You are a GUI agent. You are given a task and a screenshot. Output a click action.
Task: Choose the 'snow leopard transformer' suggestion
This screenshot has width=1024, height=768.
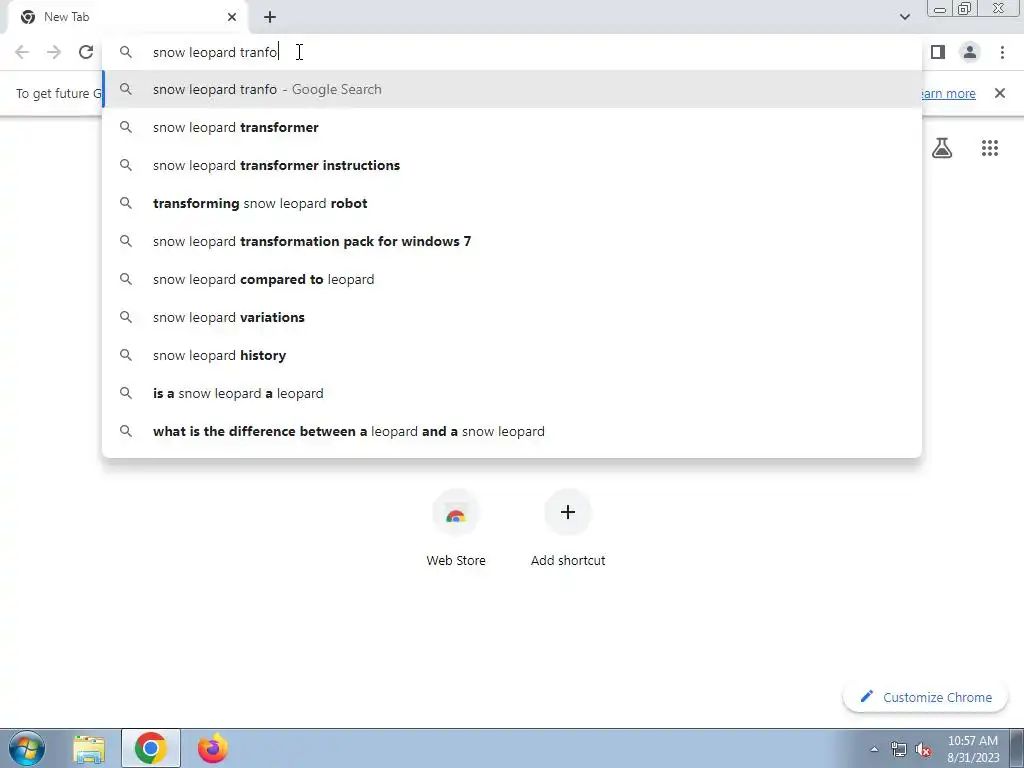click(512, 127)
